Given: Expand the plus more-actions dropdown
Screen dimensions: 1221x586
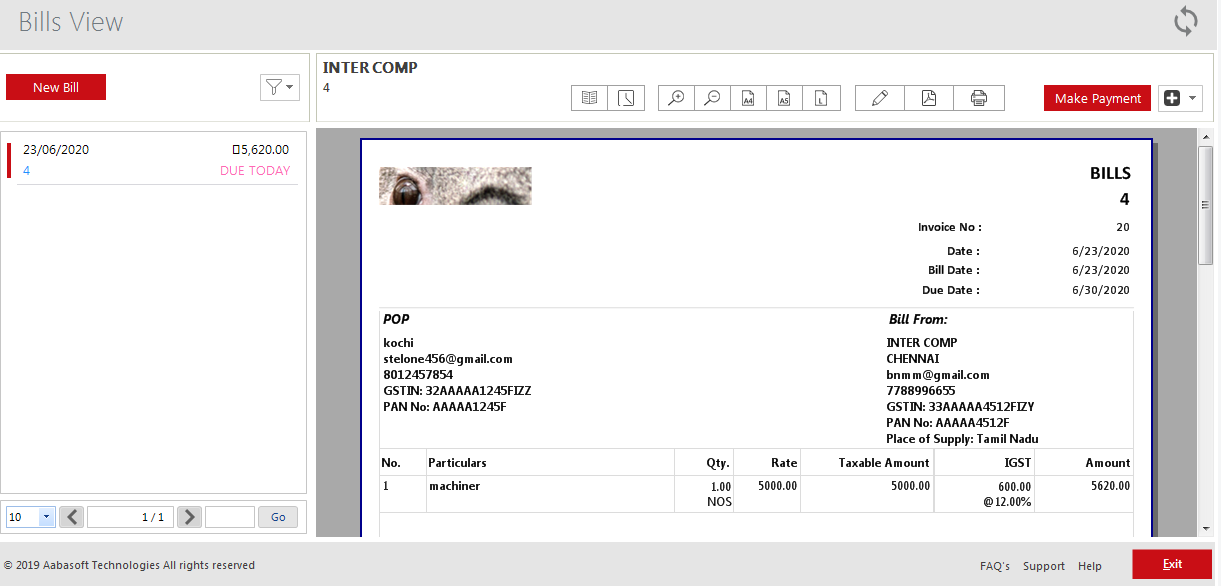Looking at the screenshot, I should coord(1180,98).
